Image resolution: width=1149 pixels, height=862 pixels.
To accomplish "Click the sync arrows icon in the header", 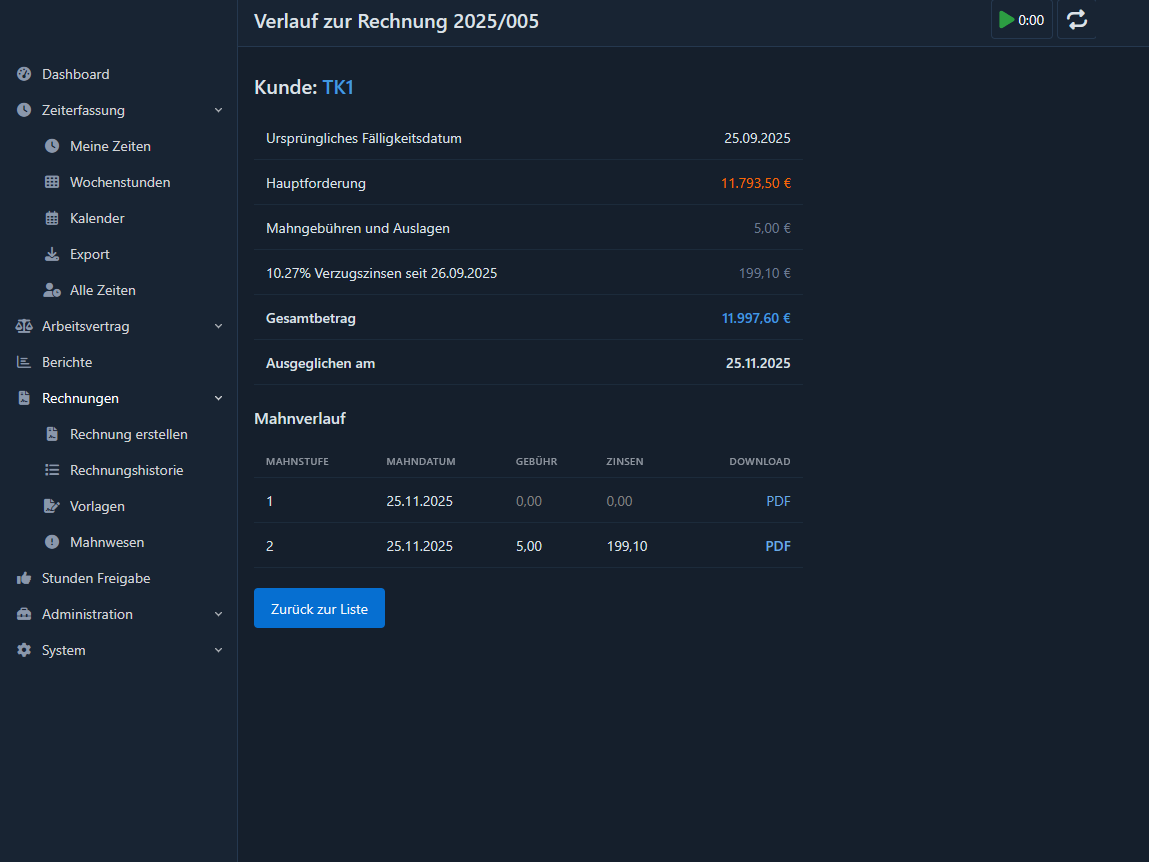I will tap(1077, 19).
